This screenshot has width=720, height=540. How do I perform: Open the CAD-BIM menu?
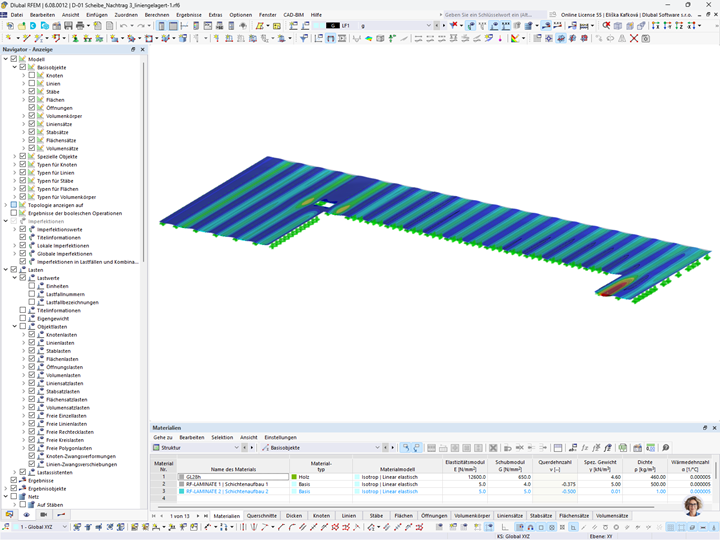(293, 15)
